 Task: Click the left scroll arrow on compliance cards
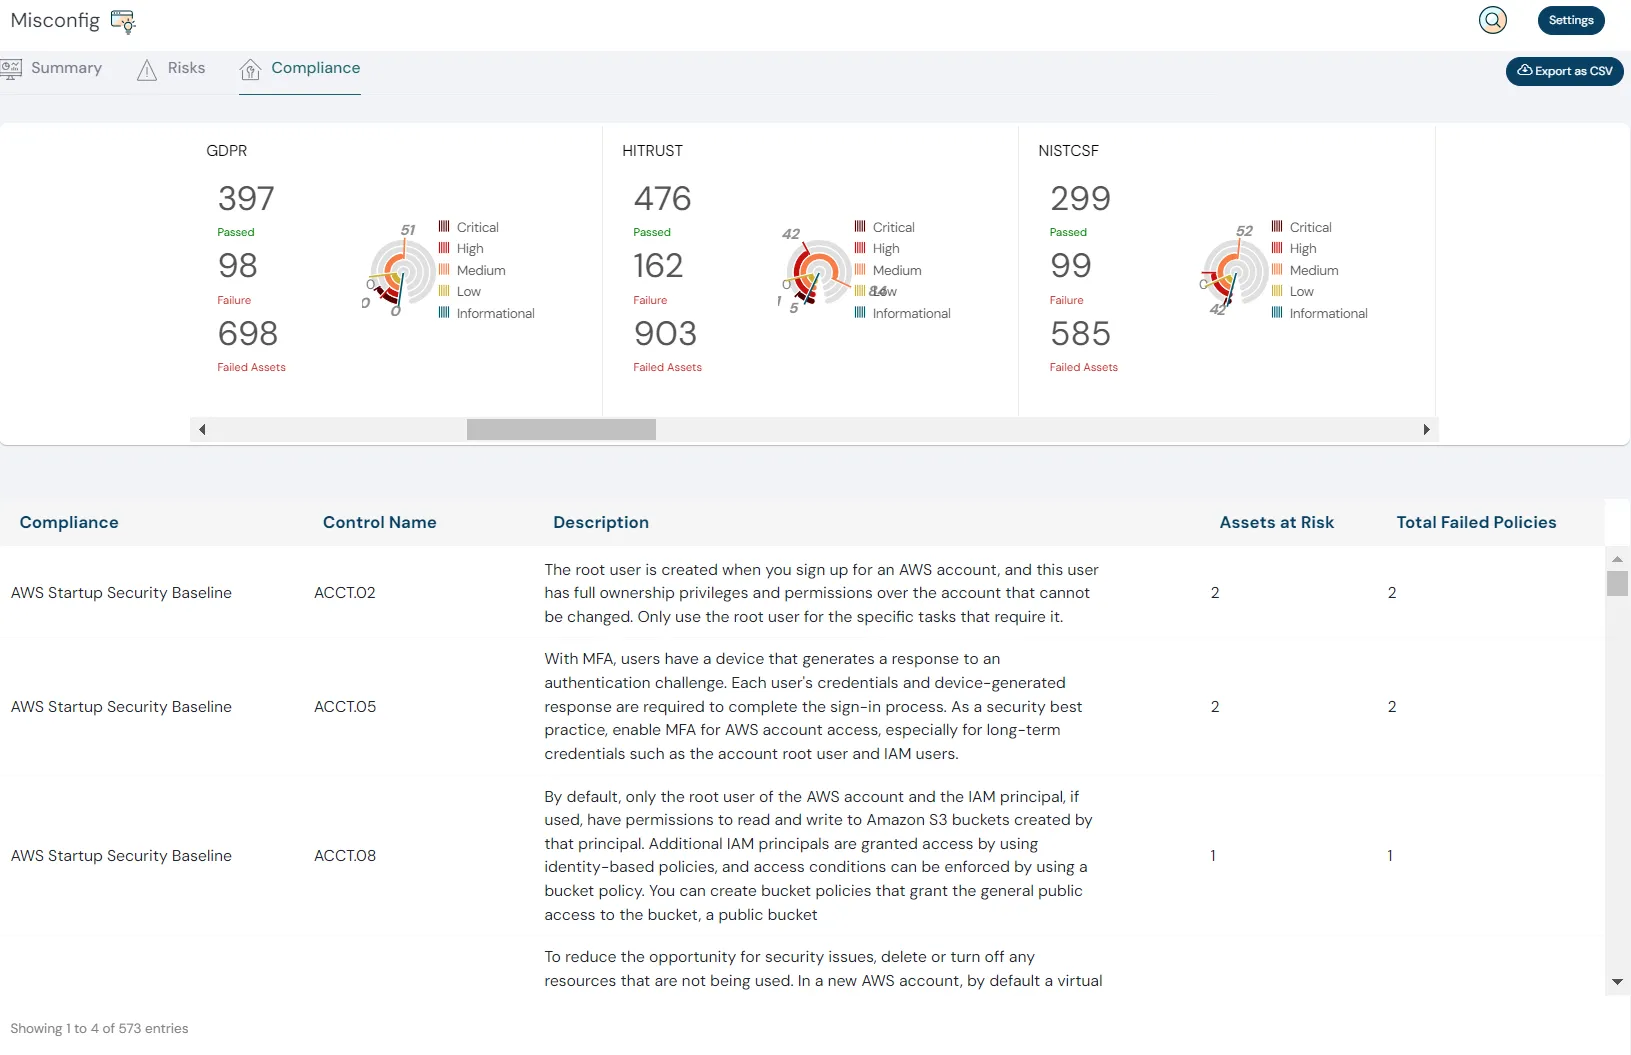click(202, 429)
